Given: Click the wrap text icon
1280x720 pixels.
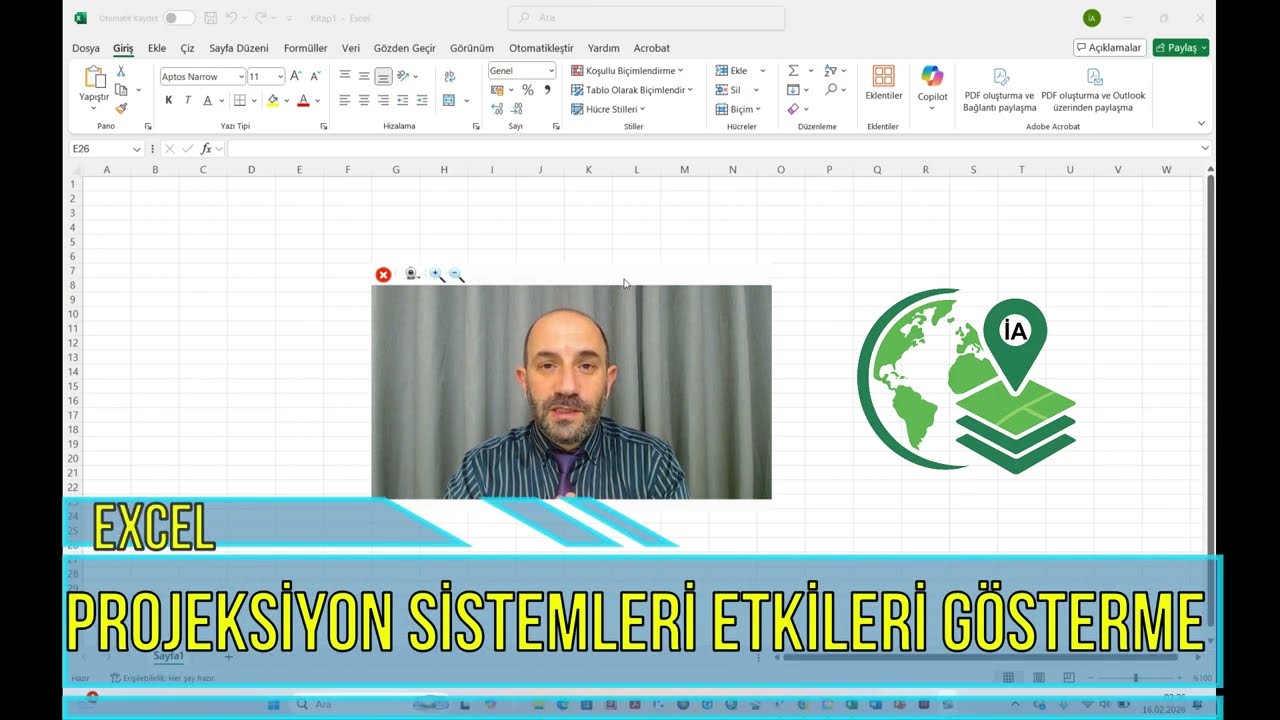Looking at the screenshot, I should point(449,76).
